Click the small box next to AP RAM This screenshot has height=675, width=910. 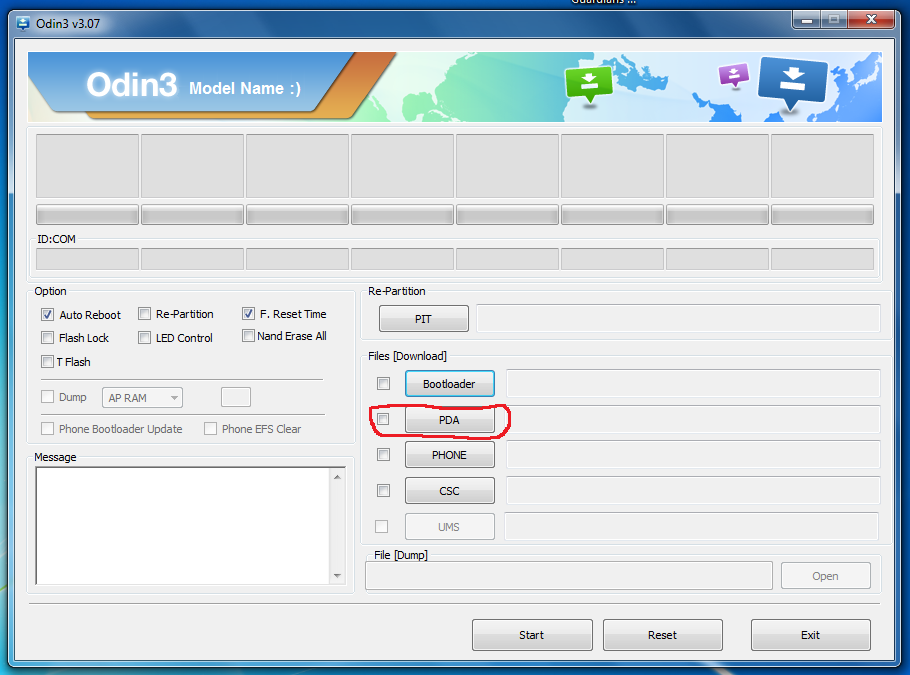[x=236, y=397]
